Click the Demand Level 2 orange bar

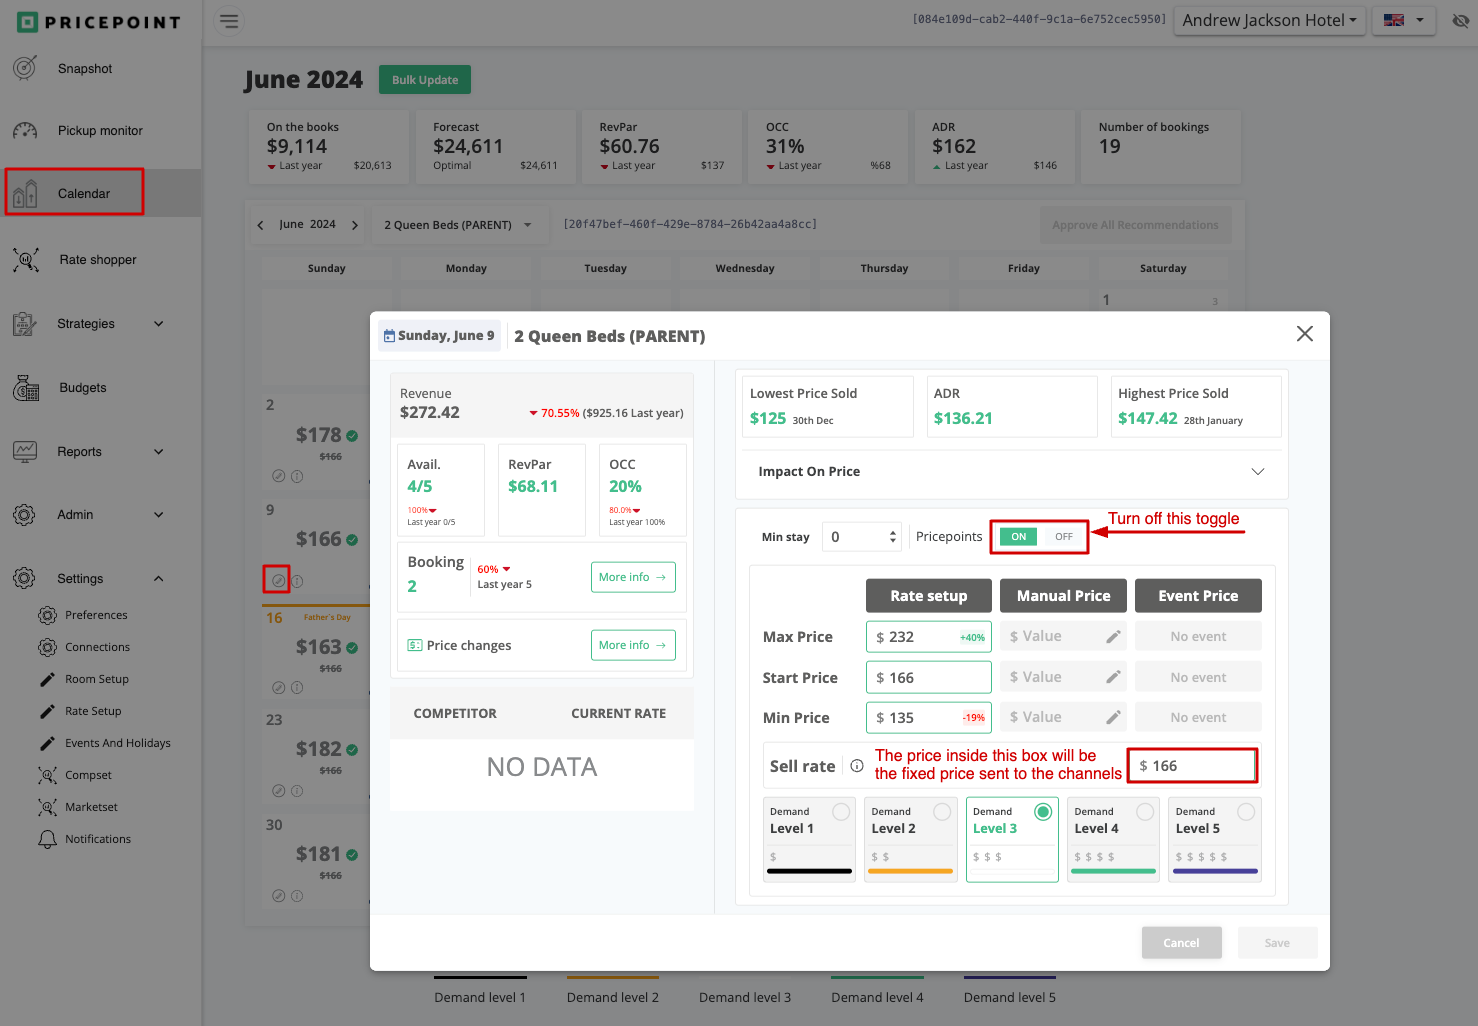coord(910,871)
